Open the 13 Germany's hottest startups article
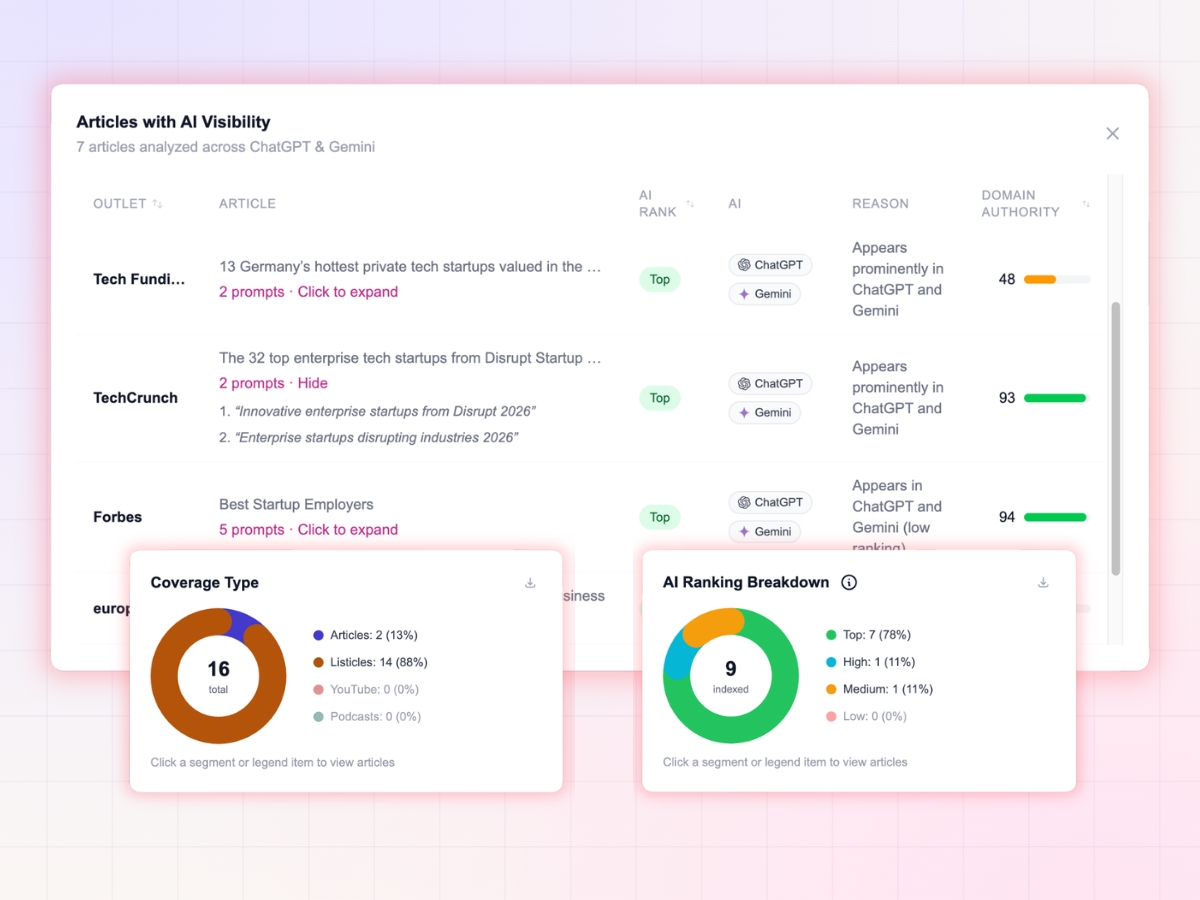This screenshot has height=900, width=1200. click(410, 267)
